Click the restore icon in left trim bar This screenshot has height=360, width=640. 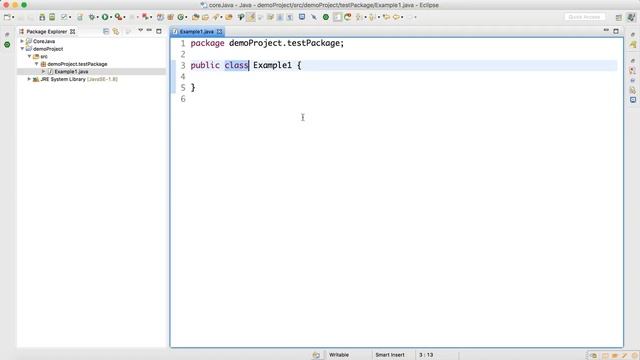click(x=7, y=34)
